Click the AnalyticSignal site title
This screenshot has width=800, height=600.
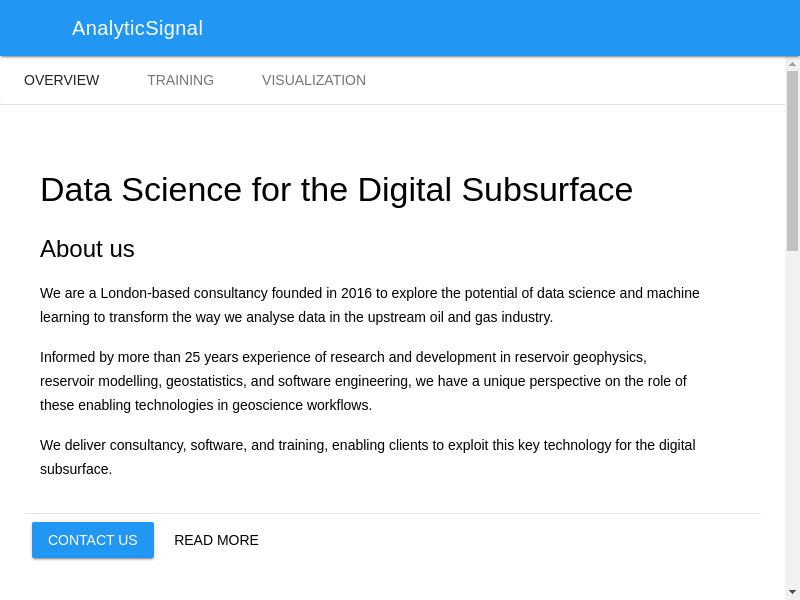point(137,28)
